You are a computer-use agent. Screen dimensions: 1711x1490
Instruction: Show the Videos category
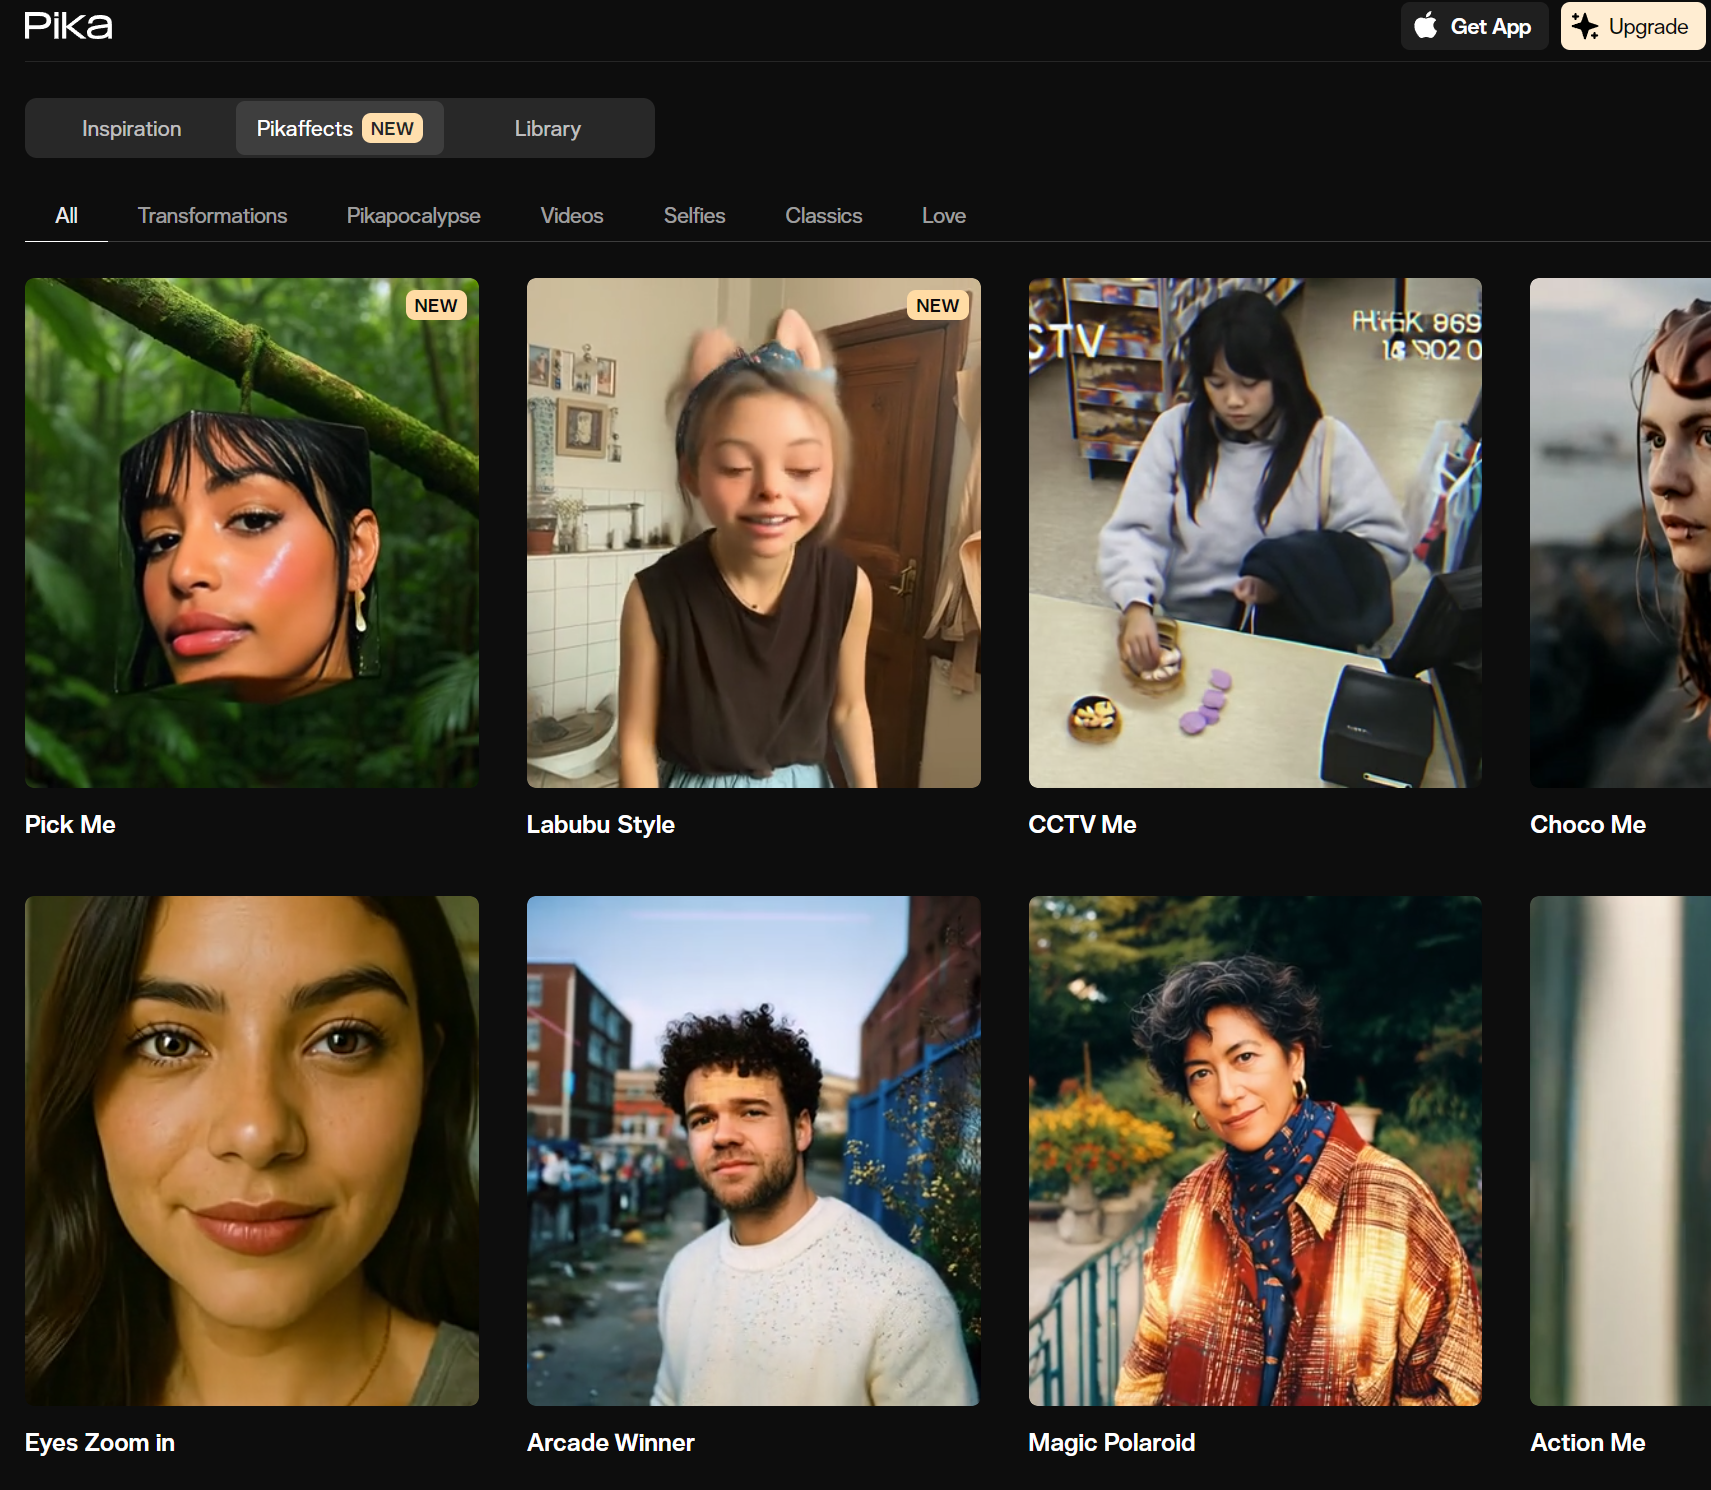point(572,215)
